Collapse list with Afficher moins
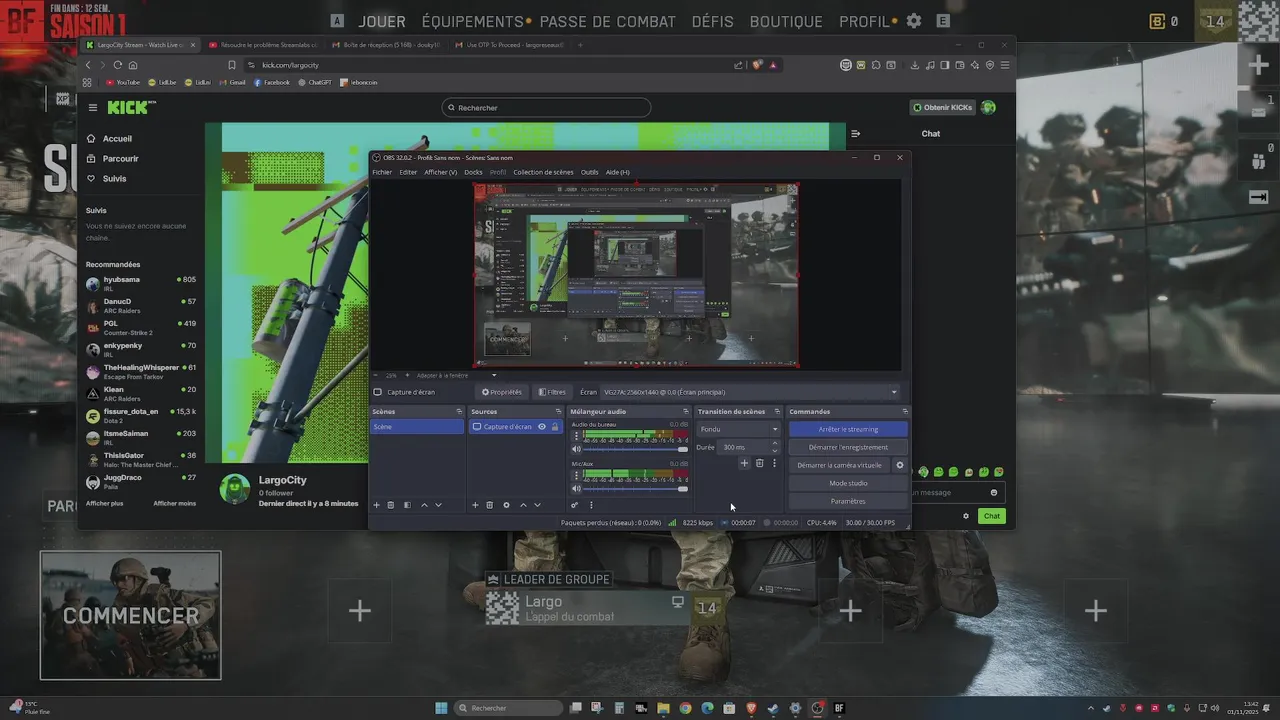Screen dimensions: 1280x720 (x=175, y=503)
